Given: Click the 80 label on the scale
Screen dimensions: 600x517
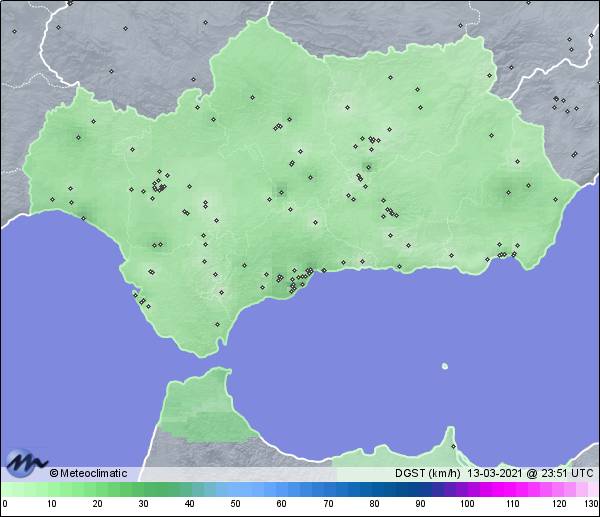Looking at the screenshot, I should [374, 504].
